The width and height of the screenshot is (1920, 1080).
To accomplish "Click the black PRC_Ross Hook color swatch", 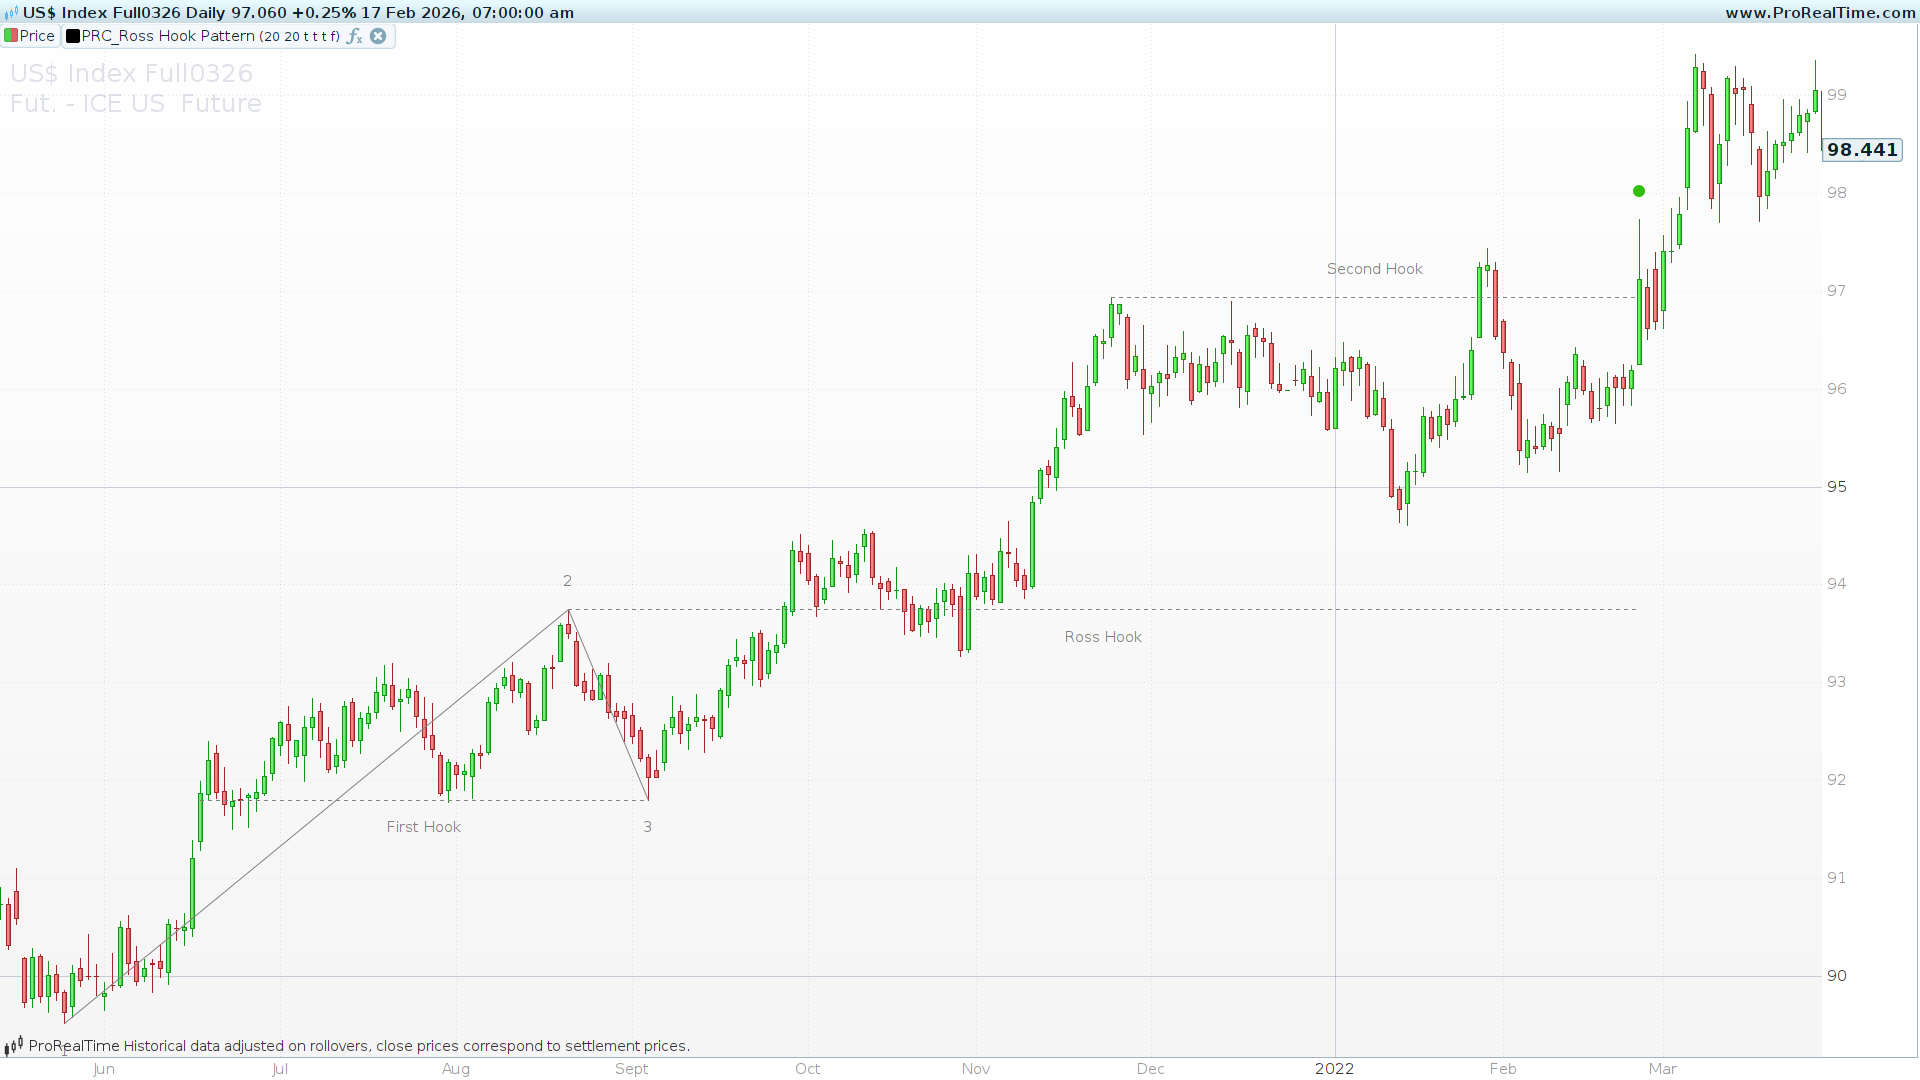I will [73, 36].
